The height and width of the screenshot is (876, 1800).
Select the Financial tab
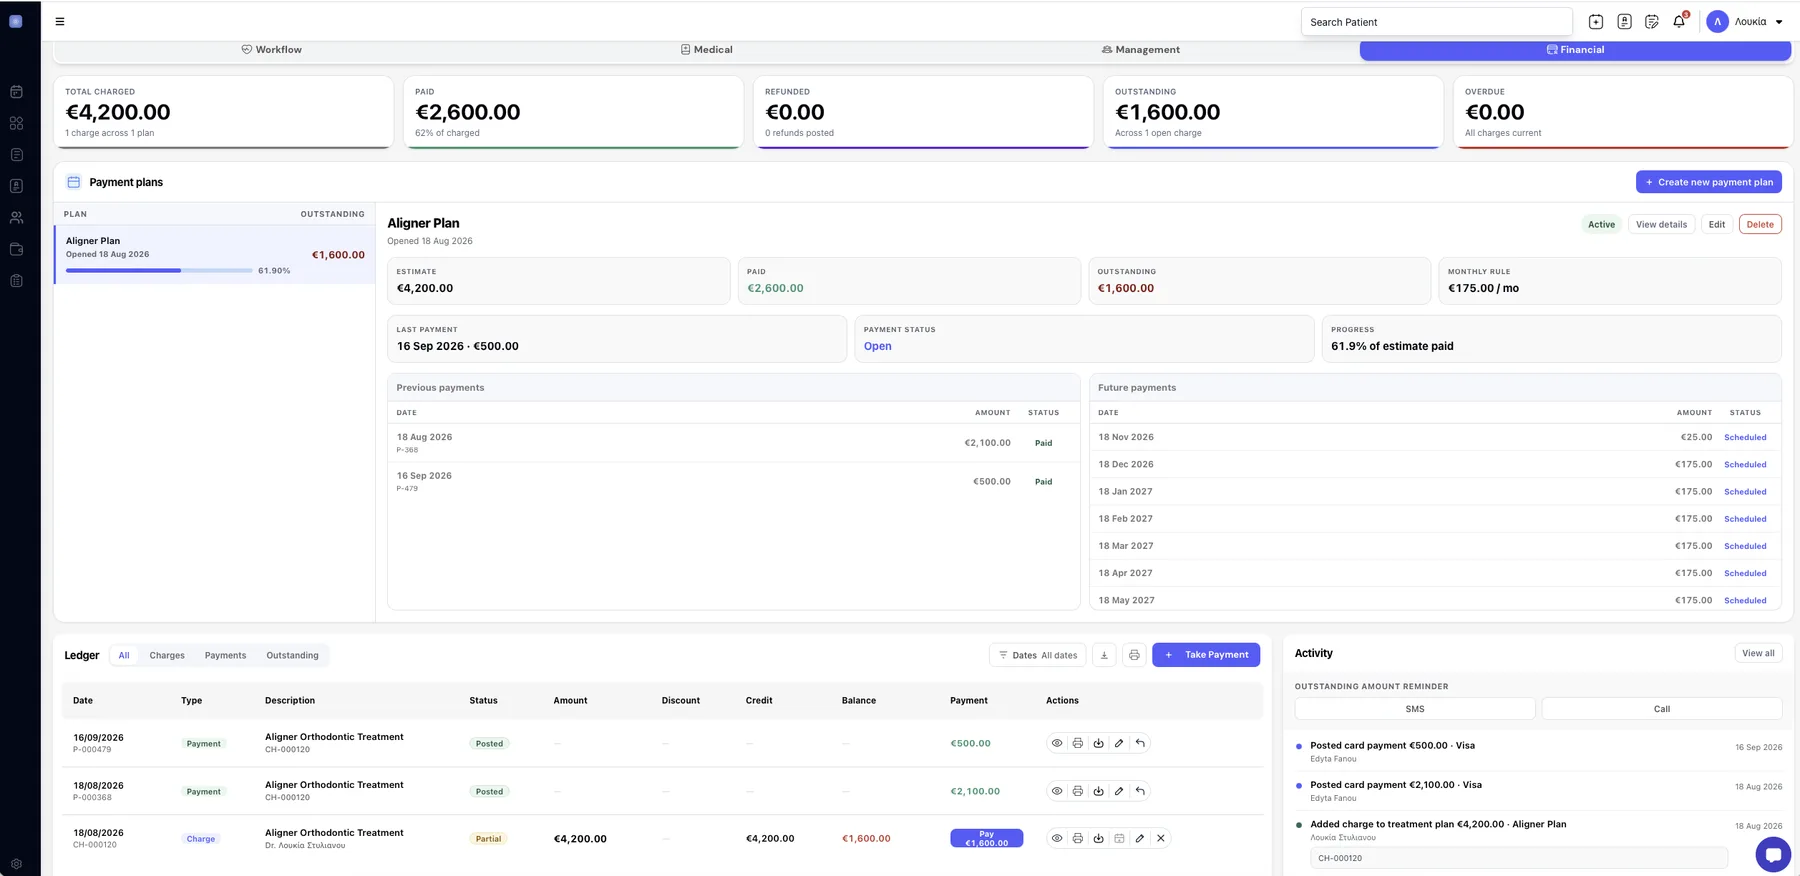[1575, 50]
